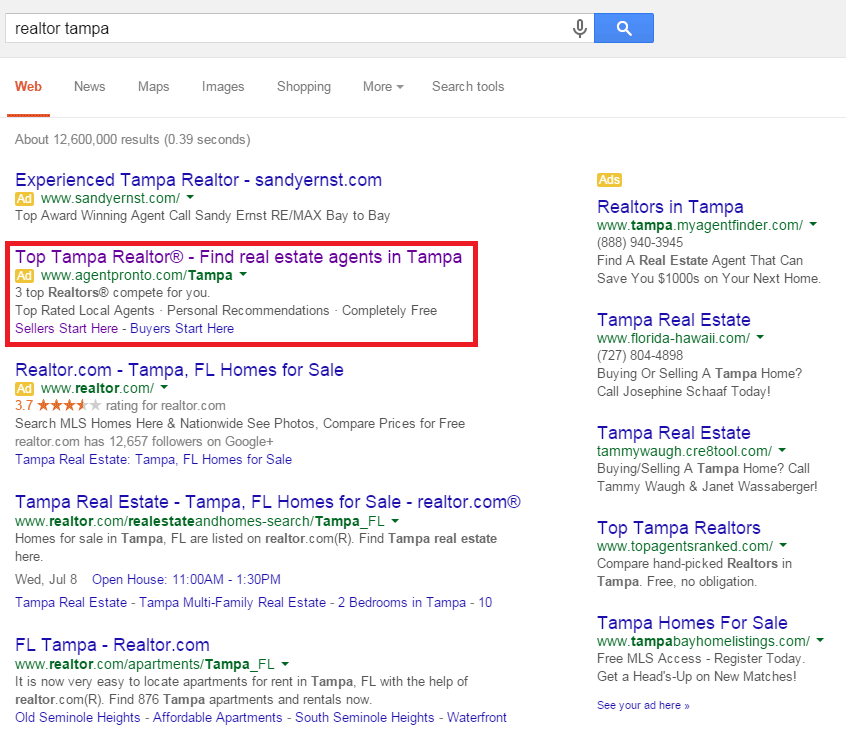Click the See your ad here link
The image size is (846, 735).
pos(642,705)
